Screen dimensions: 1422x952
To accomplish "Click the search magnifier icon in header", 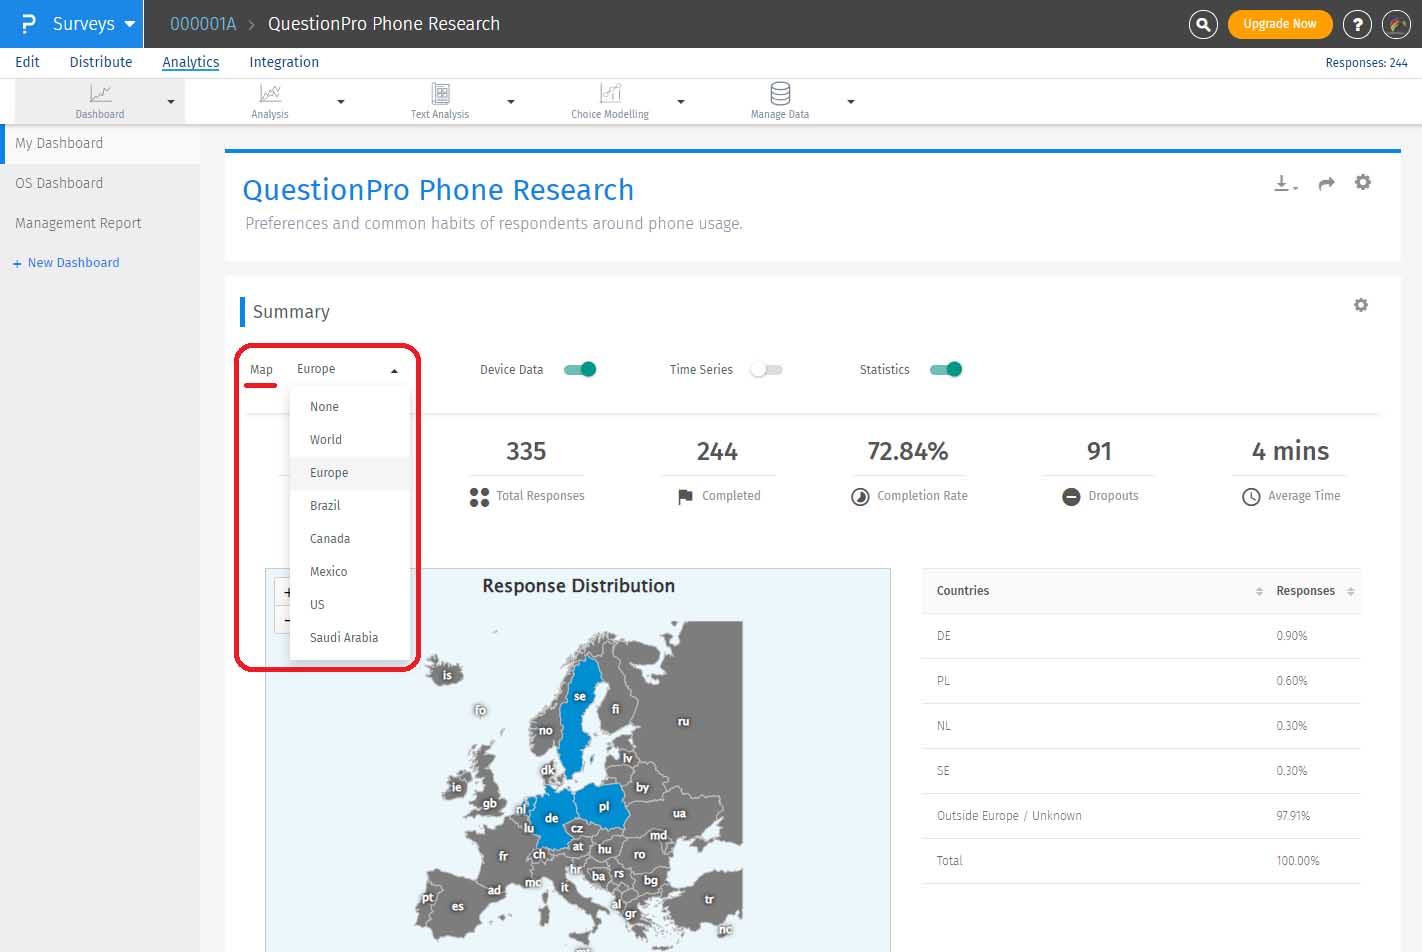I will (x=1203, y=24).
